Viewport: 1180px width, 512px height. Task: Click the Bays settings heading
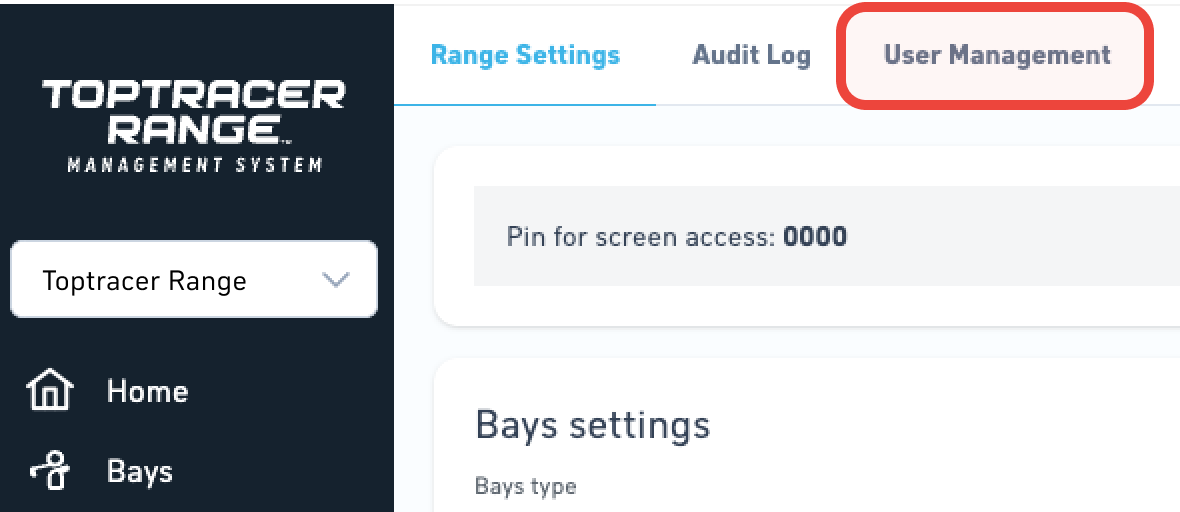tap(593, 425)
